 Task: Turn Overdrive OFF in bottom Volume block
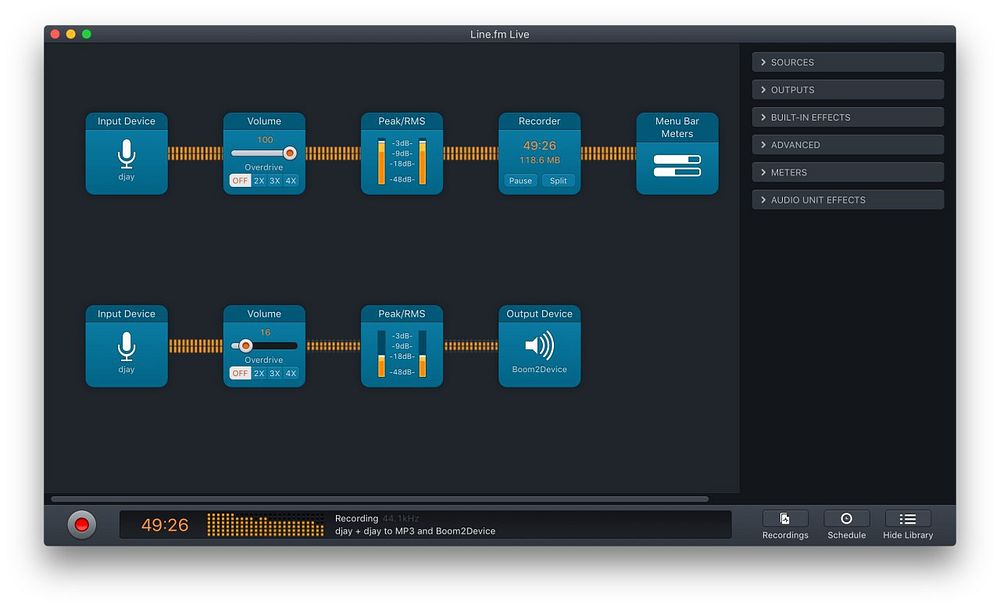[x=240, y=373]
